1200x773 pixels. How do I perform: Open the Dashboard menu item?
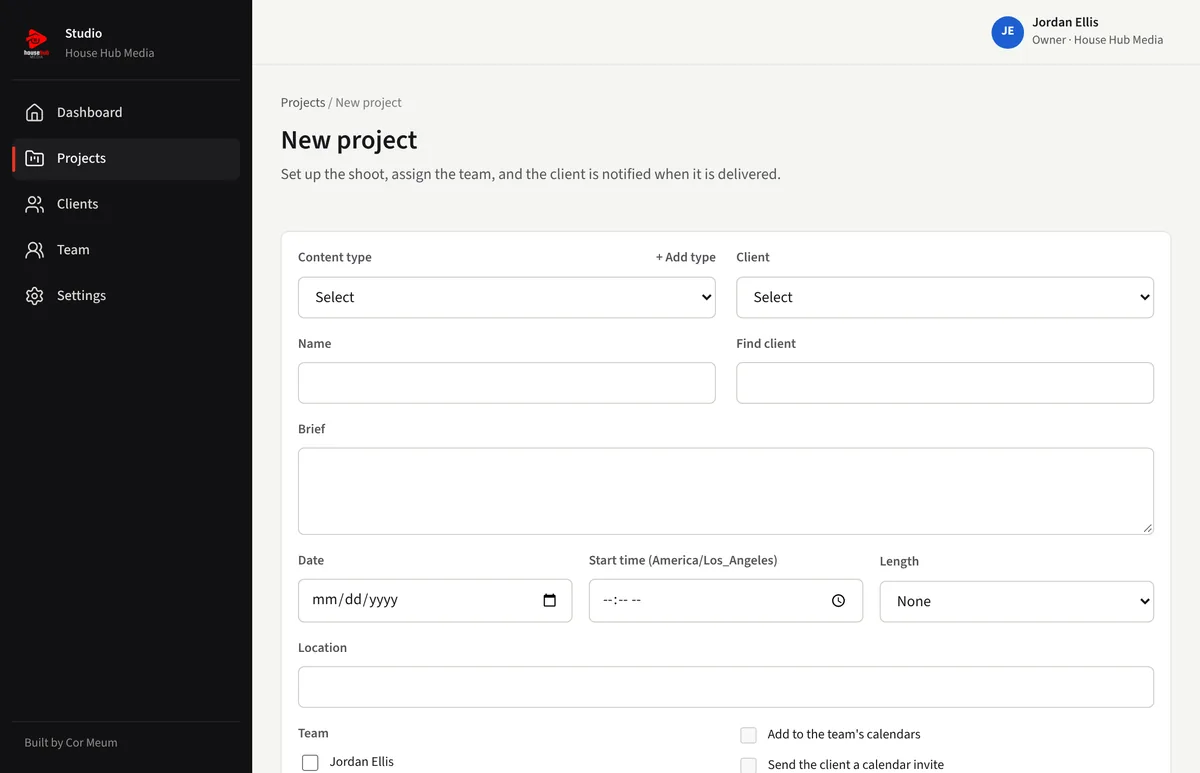[x=126, y=112]
